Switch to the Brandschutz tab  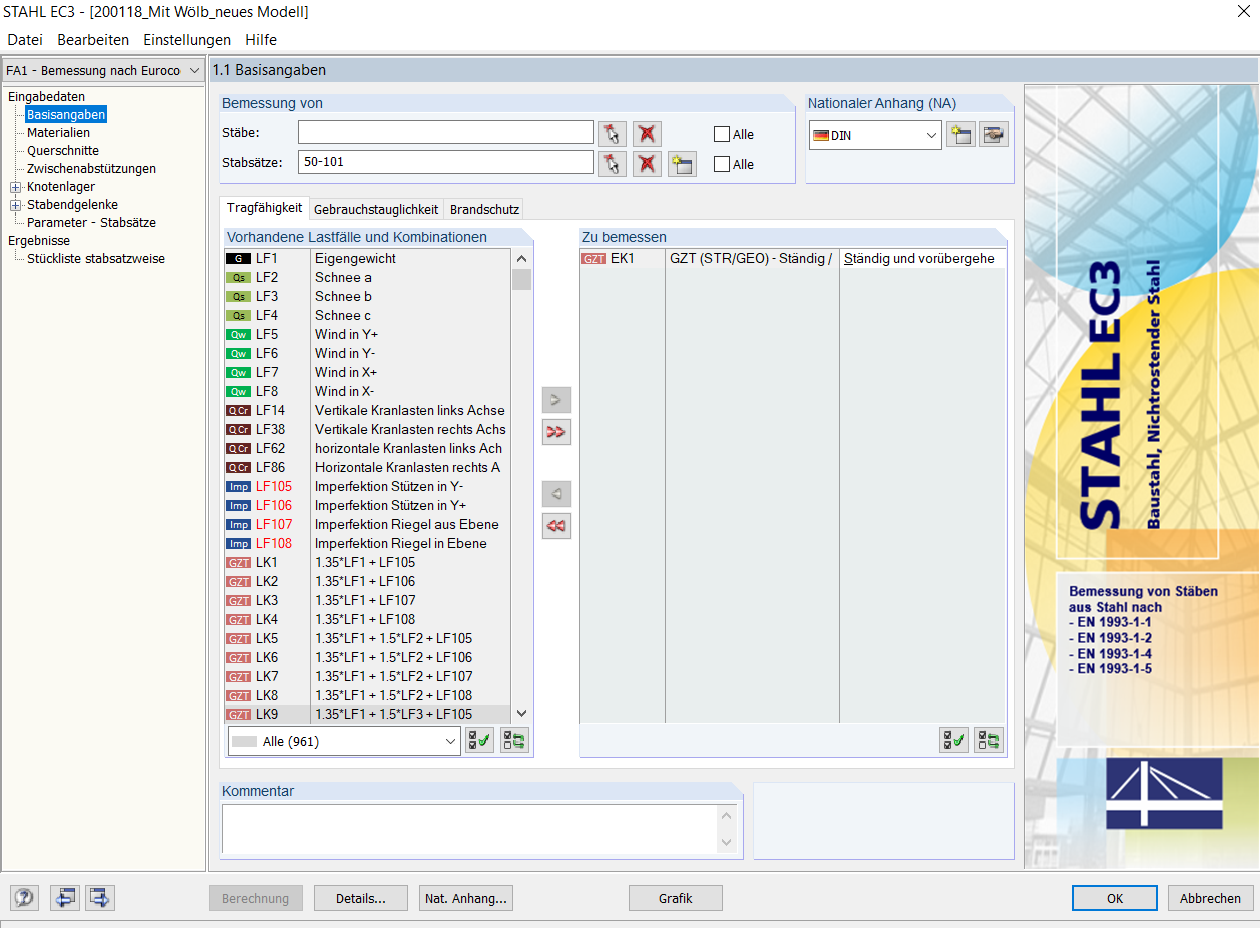point(484,209)
